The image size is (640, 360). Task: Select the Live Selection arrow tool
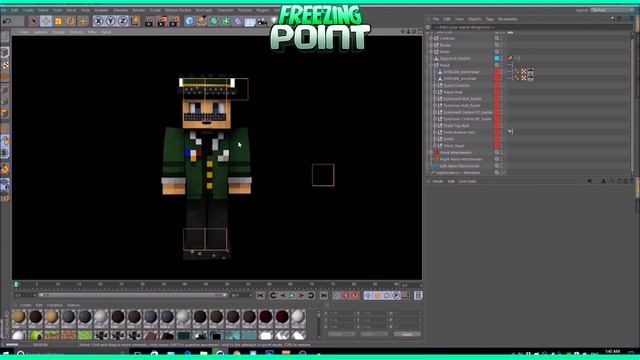point(33,21)
